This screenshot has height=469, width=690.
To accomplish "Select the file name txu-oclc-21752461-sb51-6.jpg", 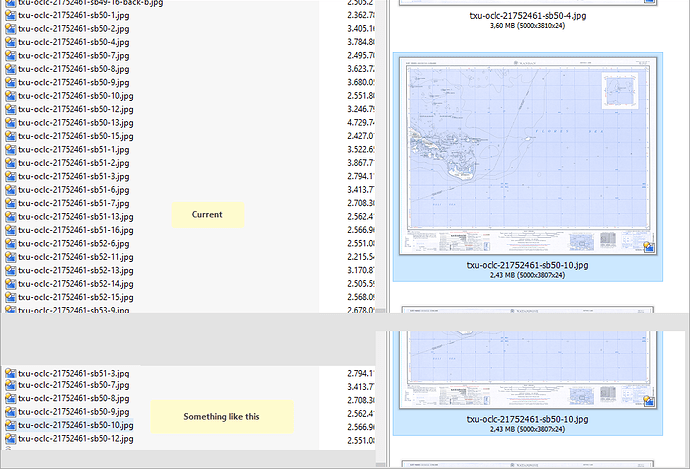I will click(74, 190).
